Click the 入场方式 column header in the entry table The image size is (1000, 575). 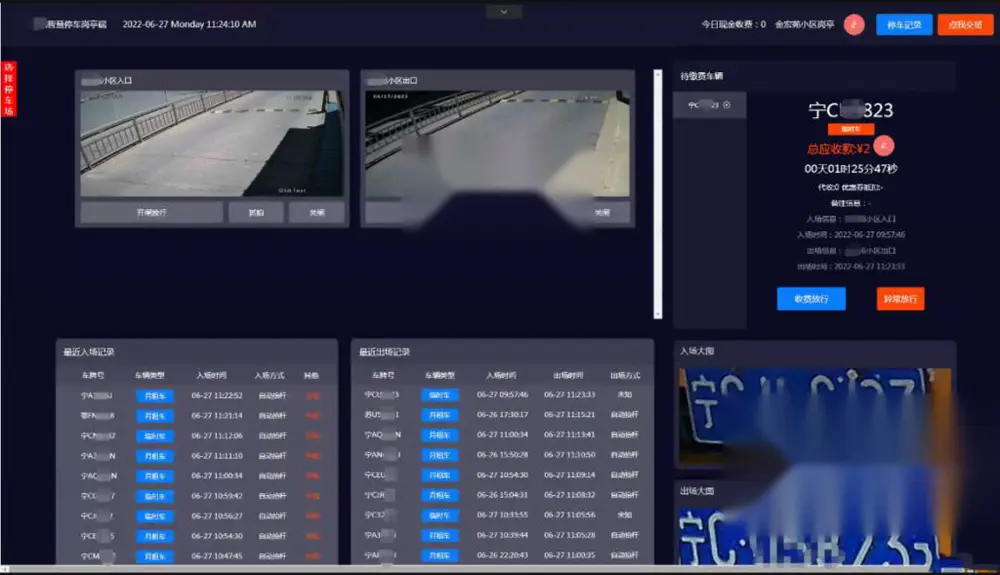coord(269,375)
